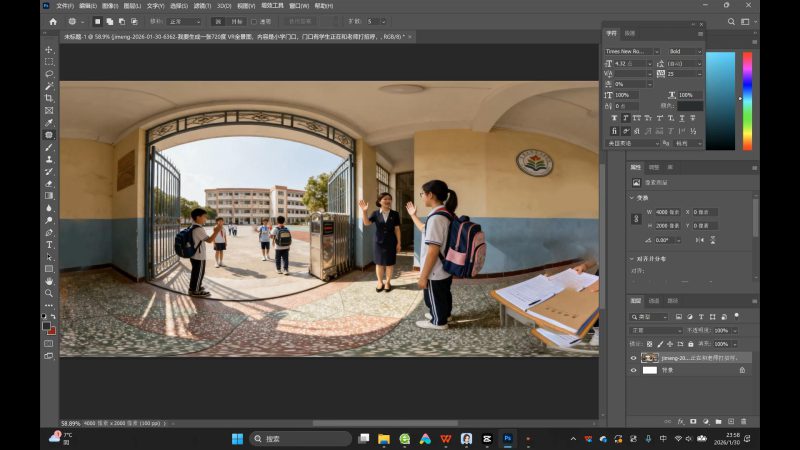The image size is (800, 450).
Task: Add a layer mask
Action: 693,421
